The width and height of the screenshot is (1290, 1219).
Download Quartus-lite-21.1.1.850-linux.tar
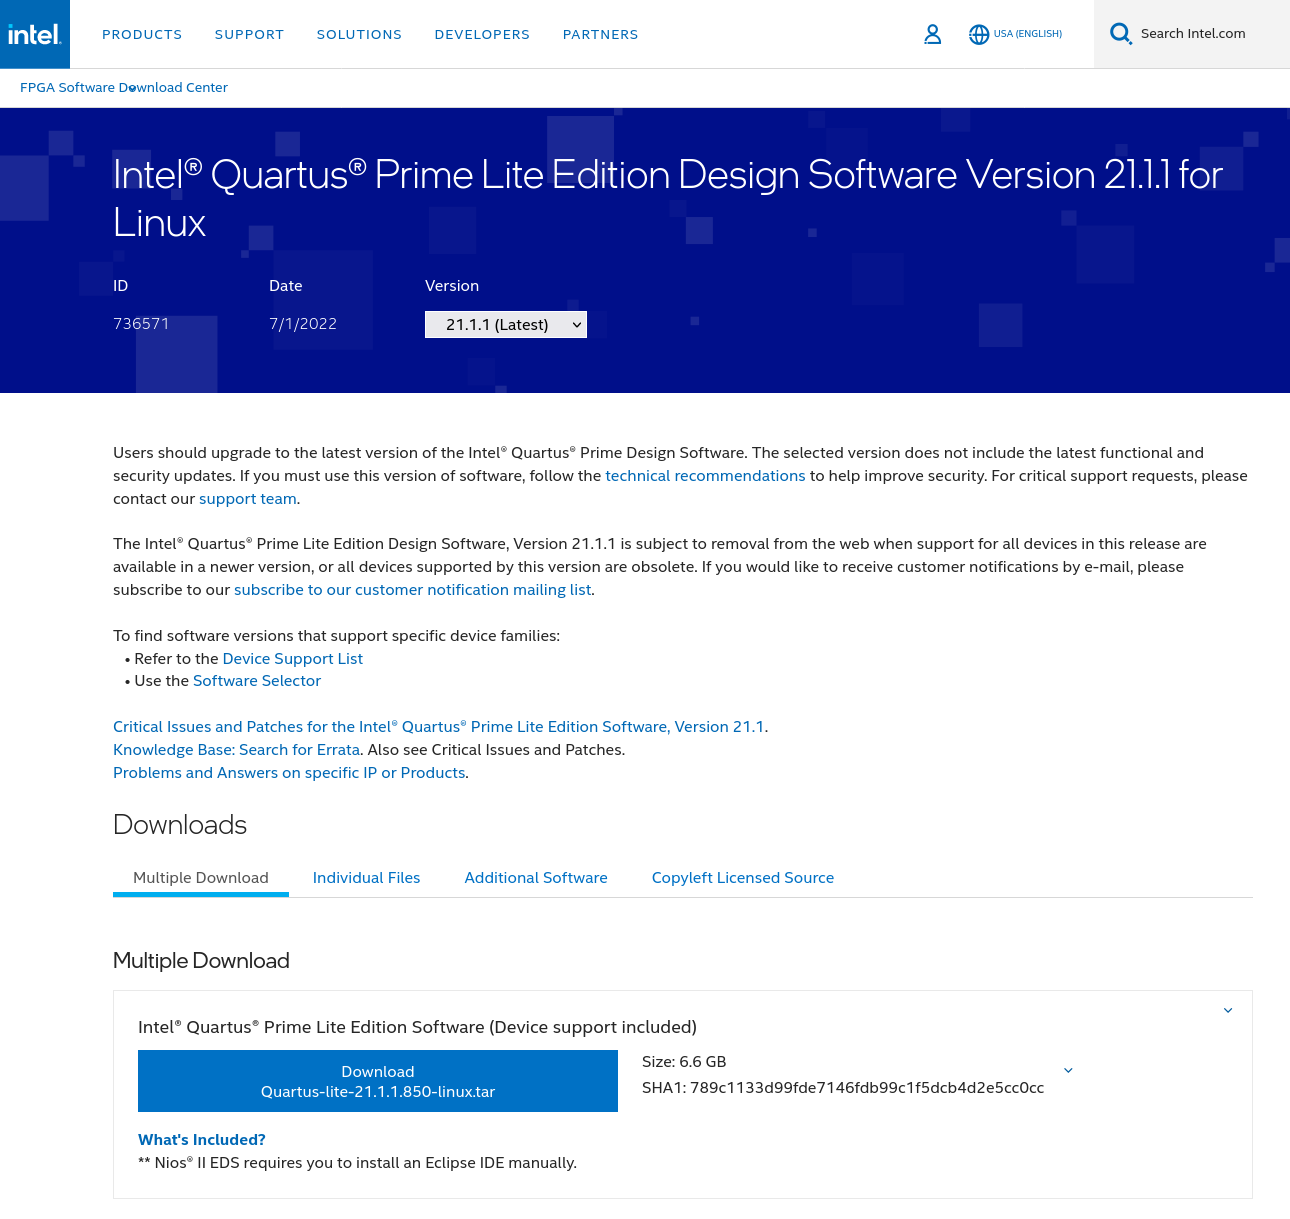[377, 1081]
